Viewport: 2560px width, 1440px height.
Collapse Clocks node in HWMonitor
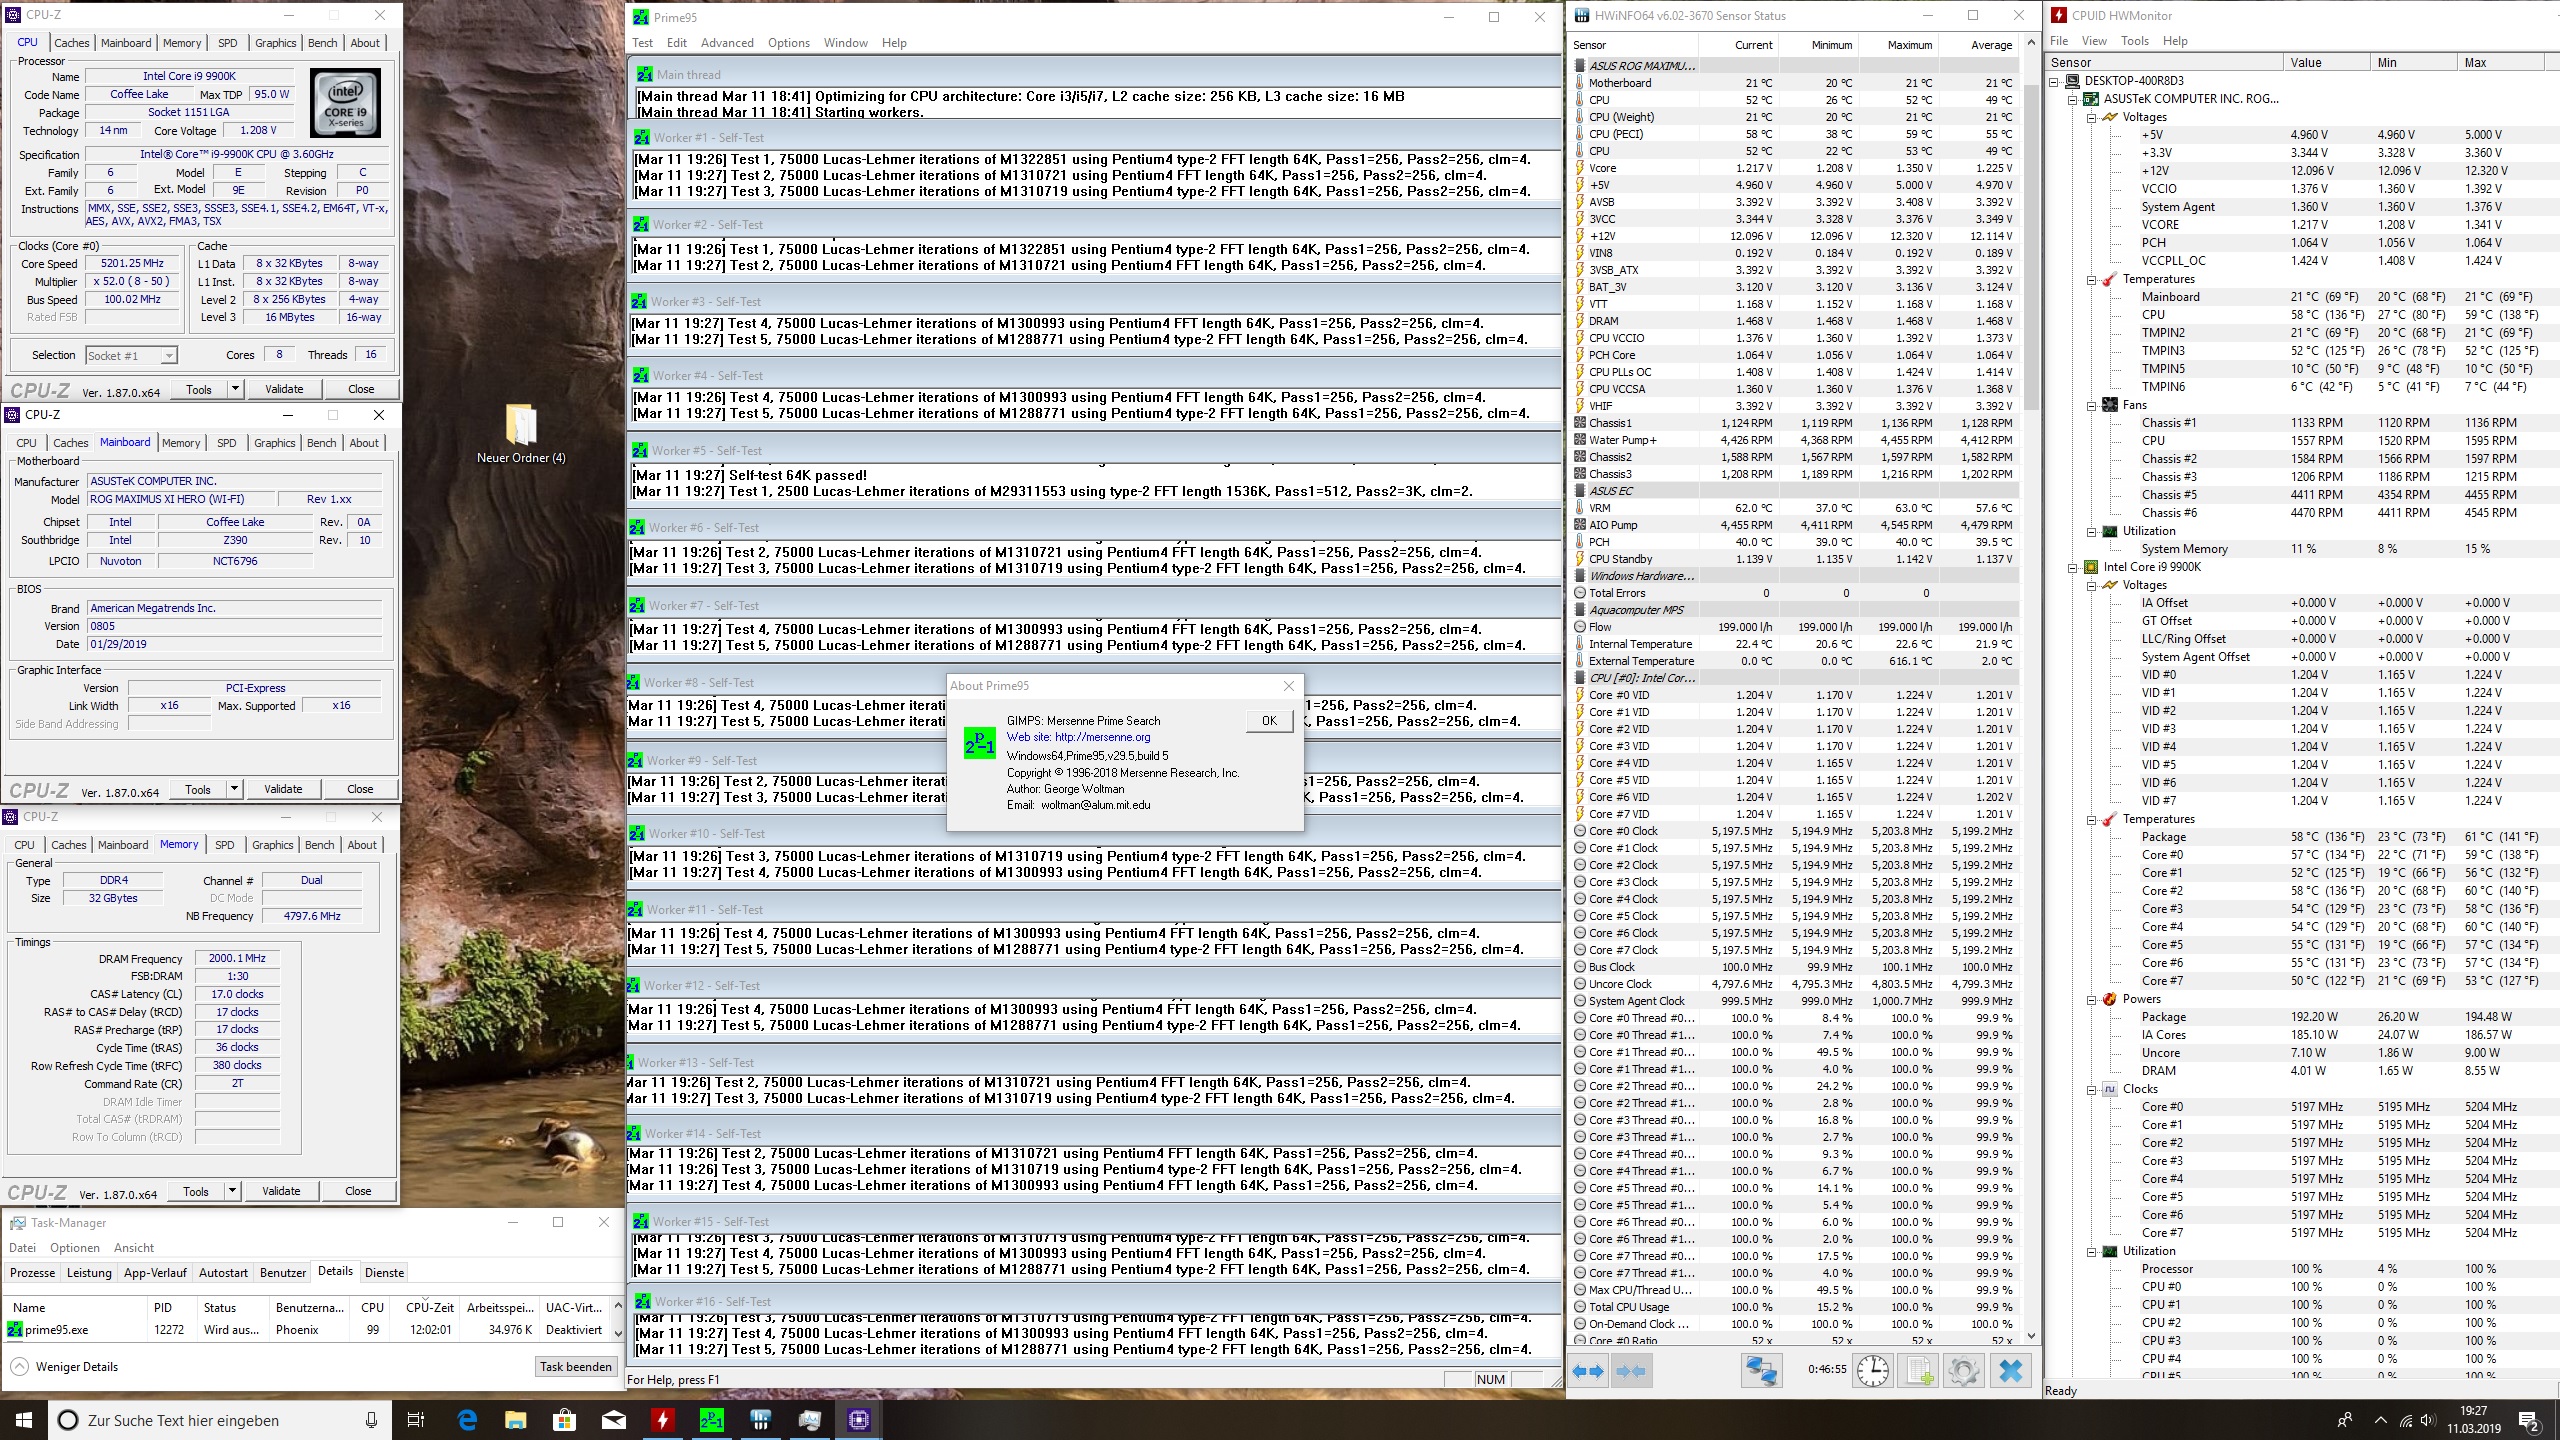point(2091,1089)
